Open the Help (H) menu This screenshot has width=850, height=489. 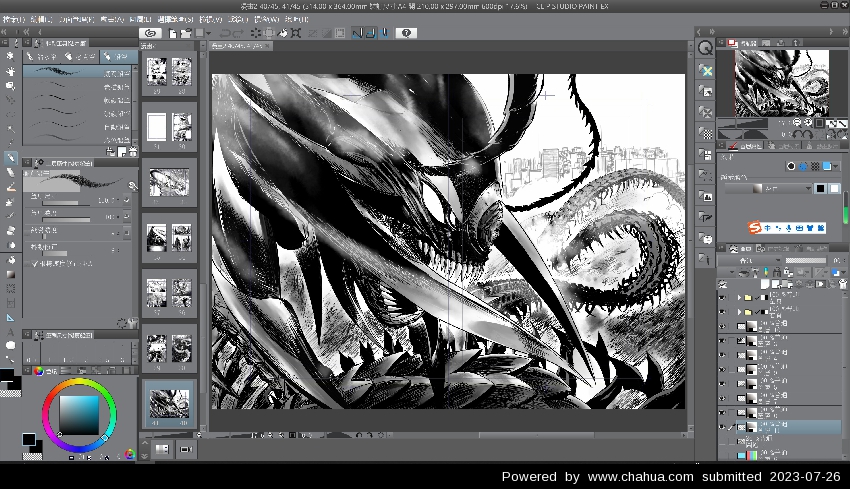click(x=297, y=19)
